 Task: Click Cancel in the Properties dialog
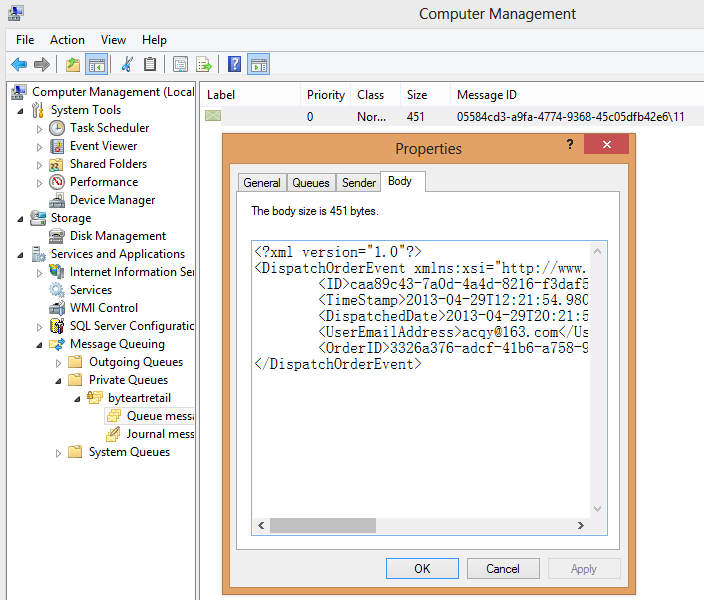[503, 569]
